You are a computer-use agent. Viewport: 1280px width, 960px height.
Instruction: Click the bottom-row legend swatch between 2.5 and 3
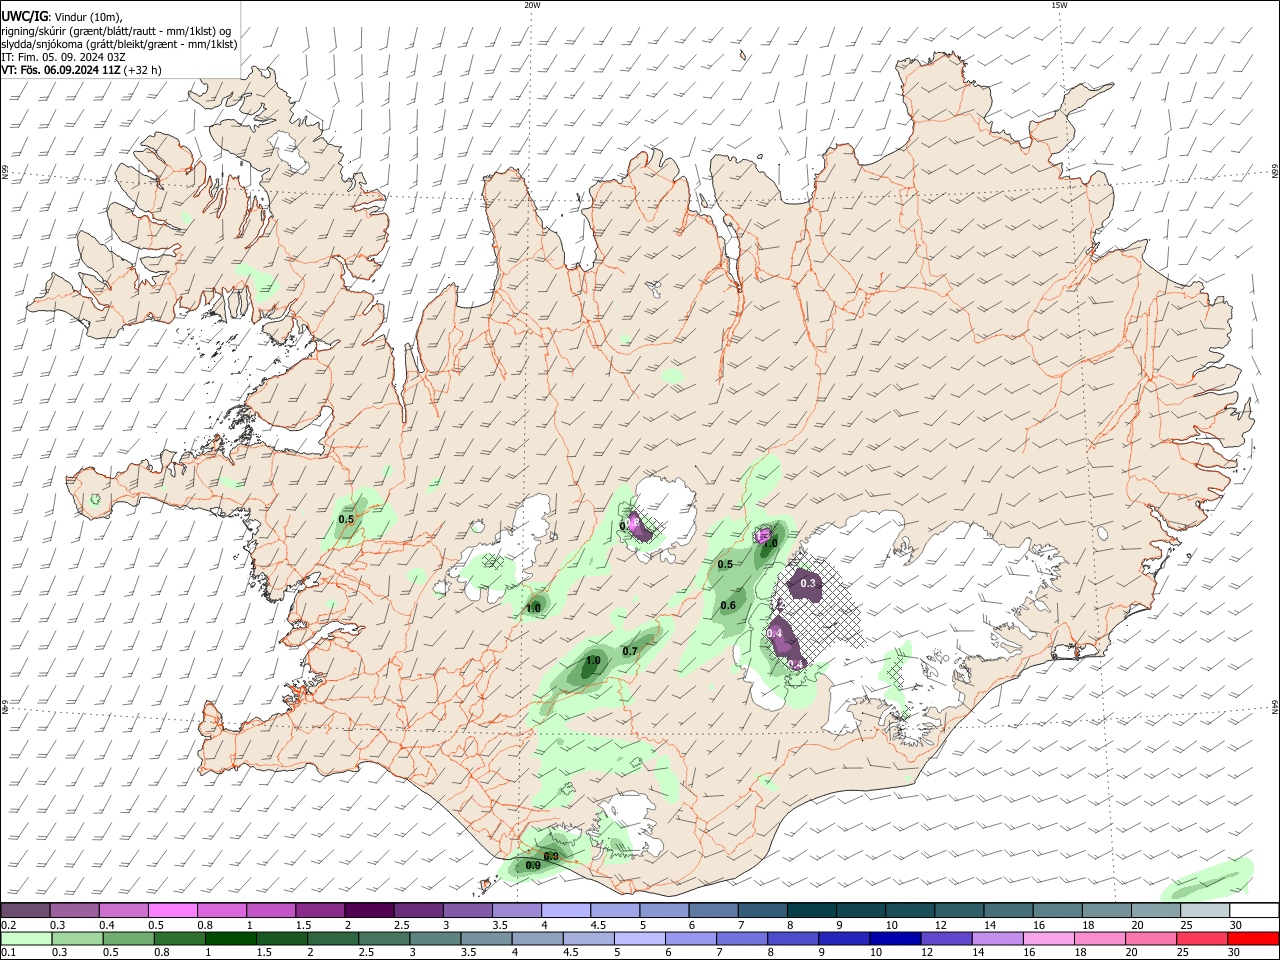click(384, 938)
